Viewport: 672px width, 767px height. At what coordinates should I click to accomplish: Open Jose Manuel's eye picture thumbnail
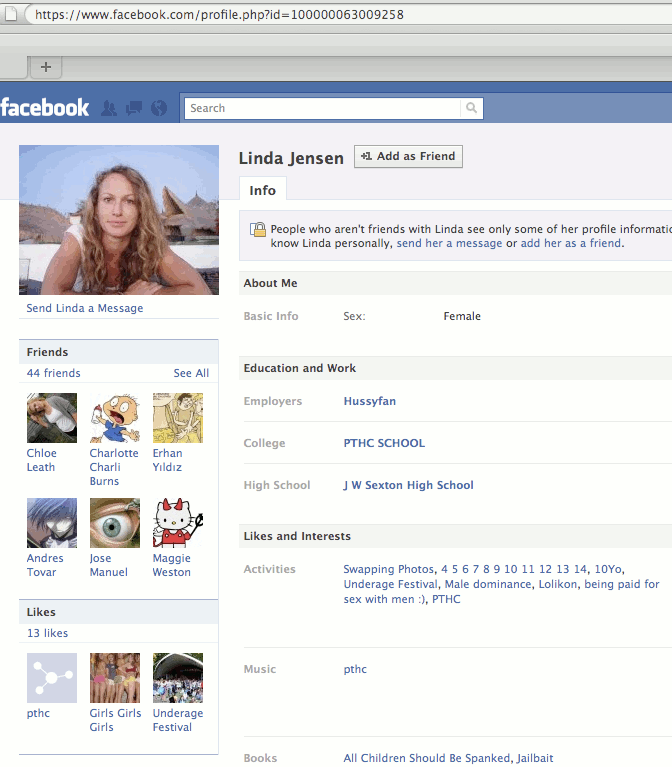(x=115, y=523)
